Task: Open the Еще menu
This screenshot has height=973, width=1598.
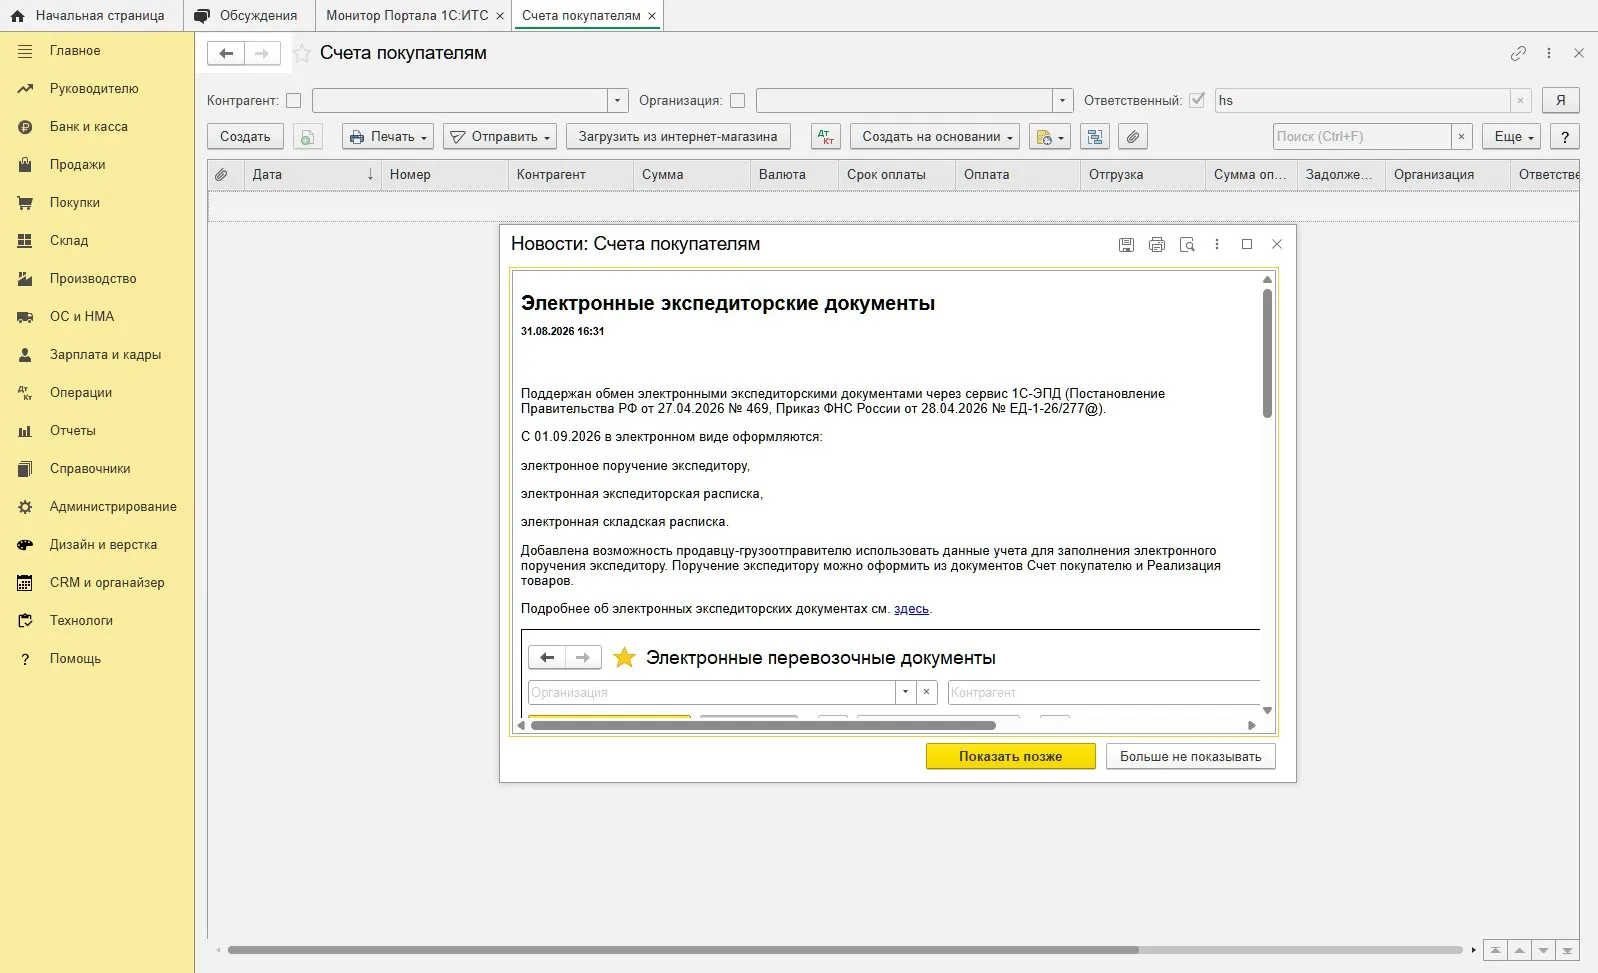Action: pyautogui.click(x=1512, y=137)
